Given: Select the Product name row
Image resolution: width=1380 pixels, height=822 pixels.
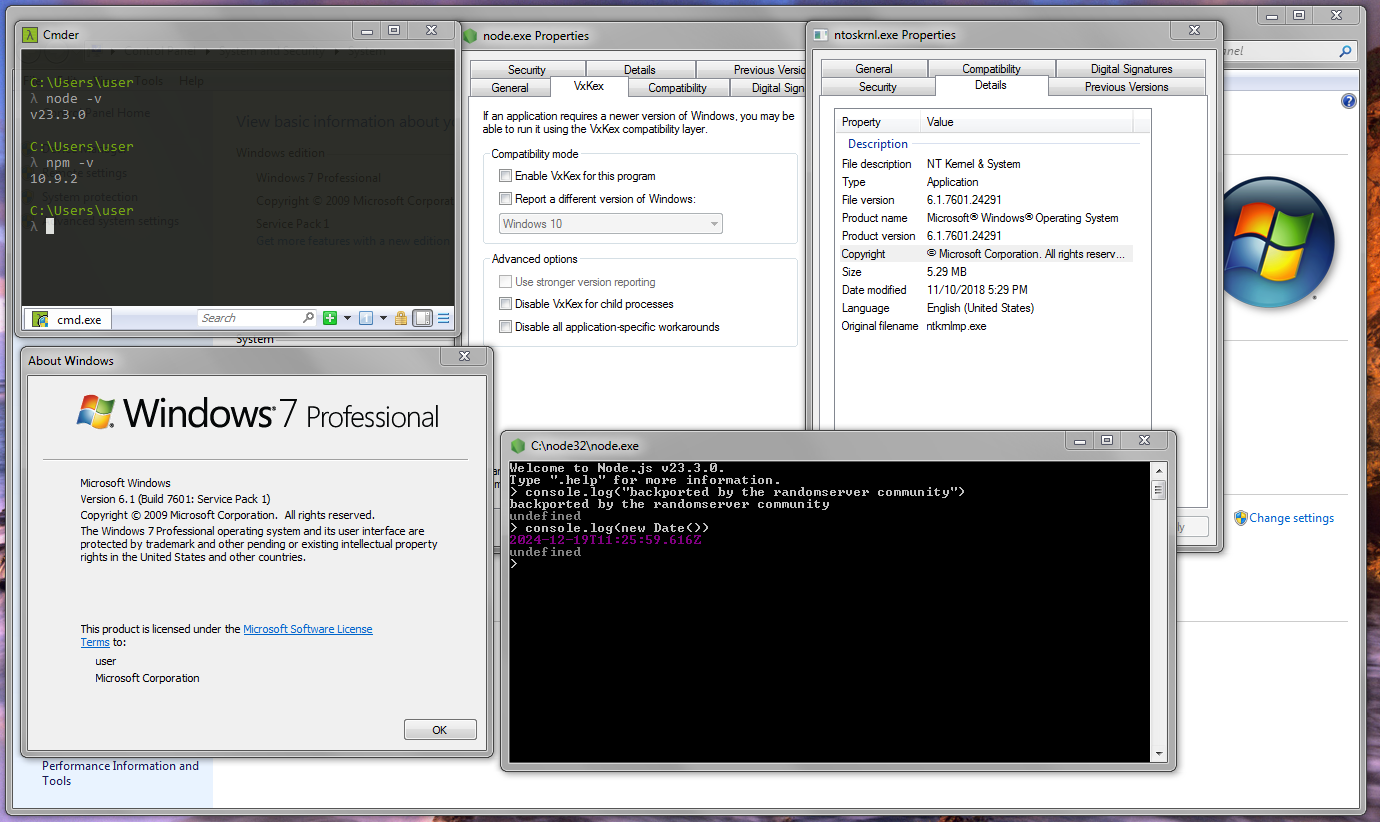Looking at the screenshot, I should [985, 218].
